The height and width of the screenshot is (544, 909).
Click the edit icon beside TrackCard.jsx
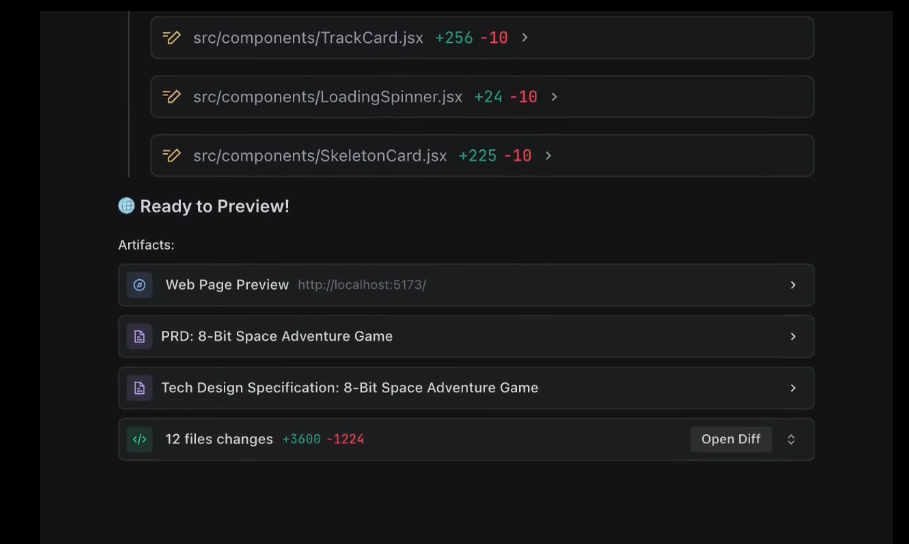(x=172, y=38)
